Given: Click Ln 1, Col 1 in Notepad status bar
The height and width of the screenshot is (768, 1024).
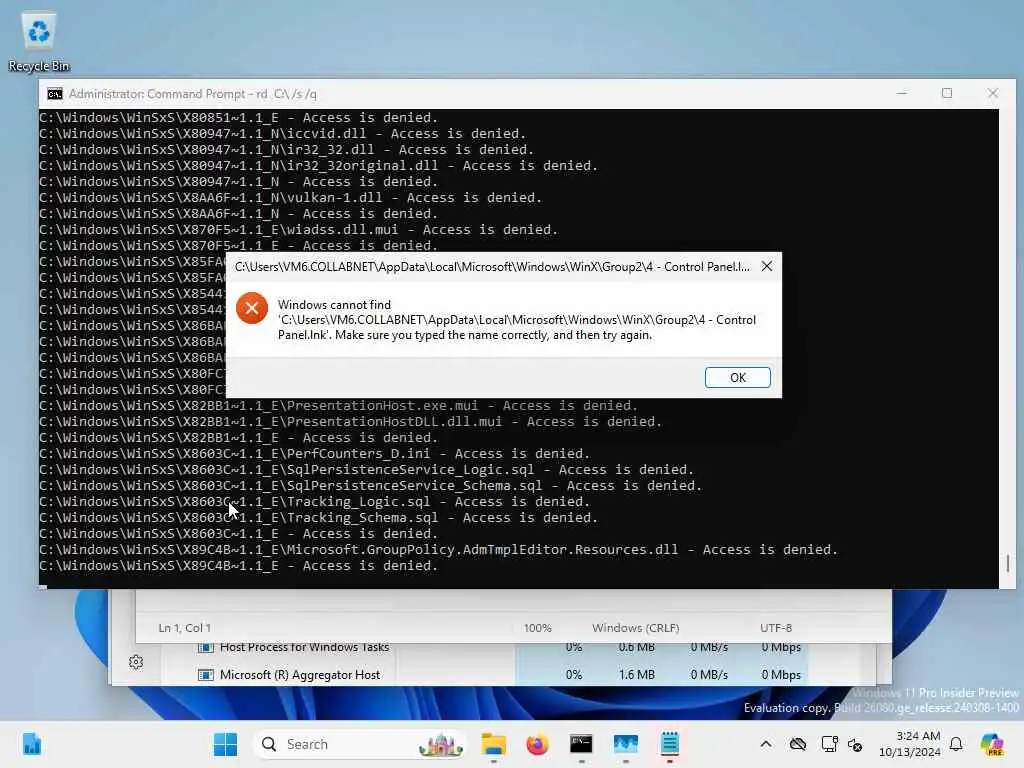Looking at the screenshot, I should click(185, 628).
